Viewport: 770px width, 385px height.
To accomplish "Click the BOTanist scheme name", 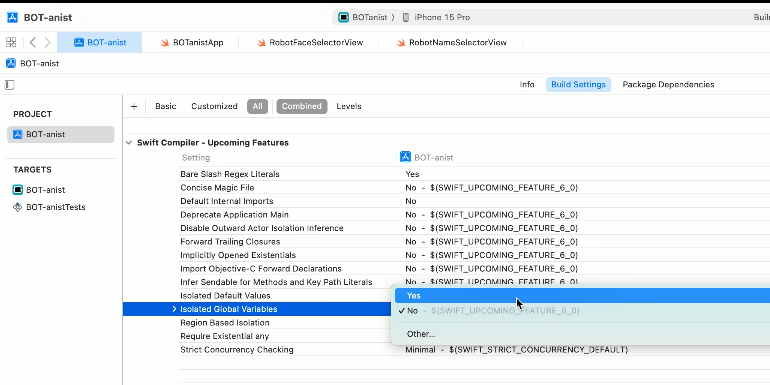I will (x=370, y=17).
